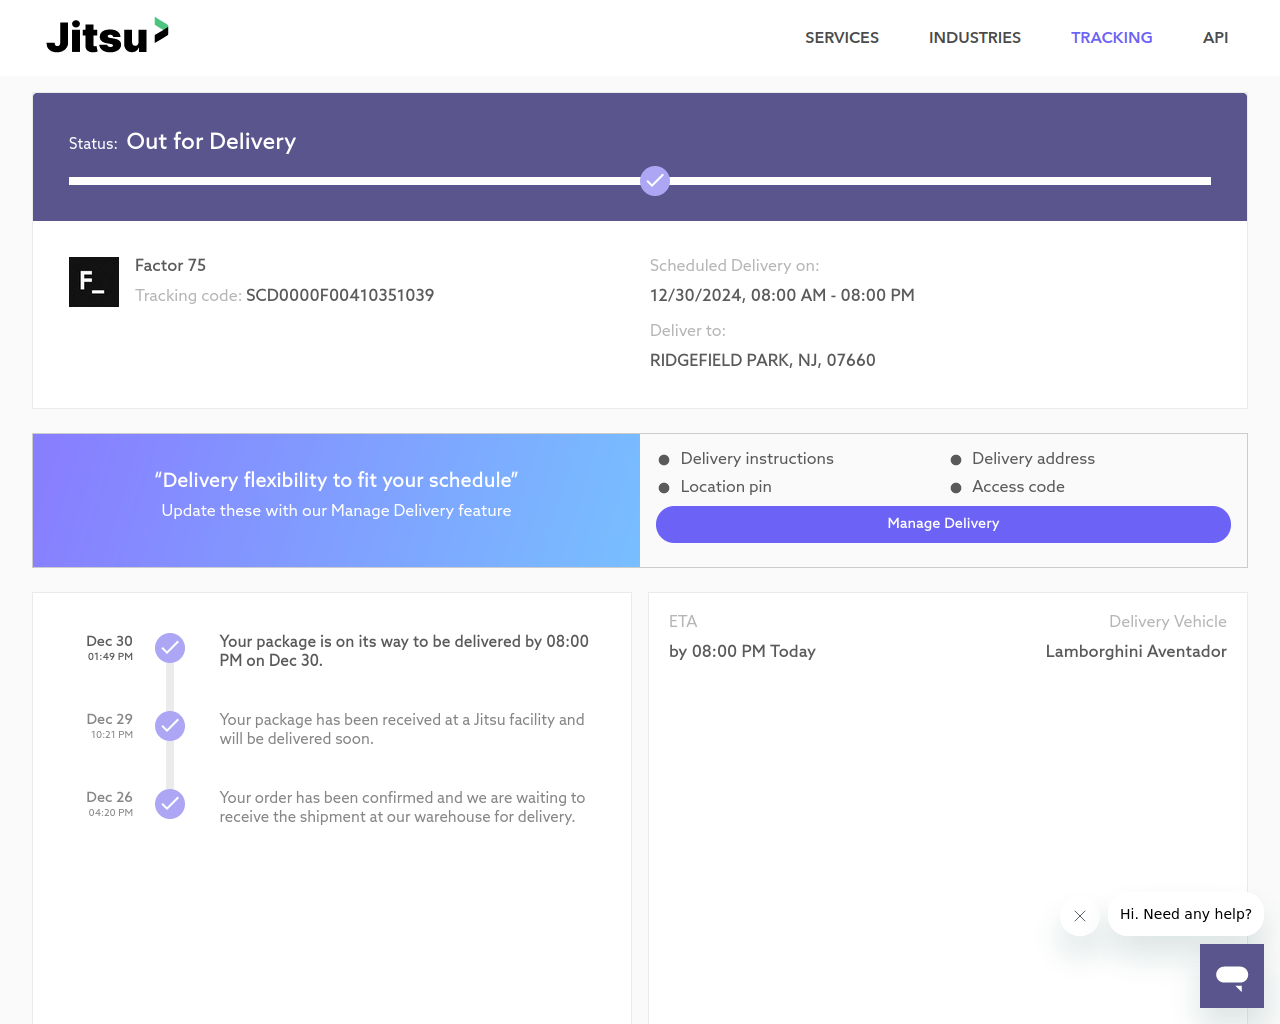Click the Dec 29 timeline checkmark
Image resolution: width=1280 pixels, height=1024 pixels.
coord(170,726)
